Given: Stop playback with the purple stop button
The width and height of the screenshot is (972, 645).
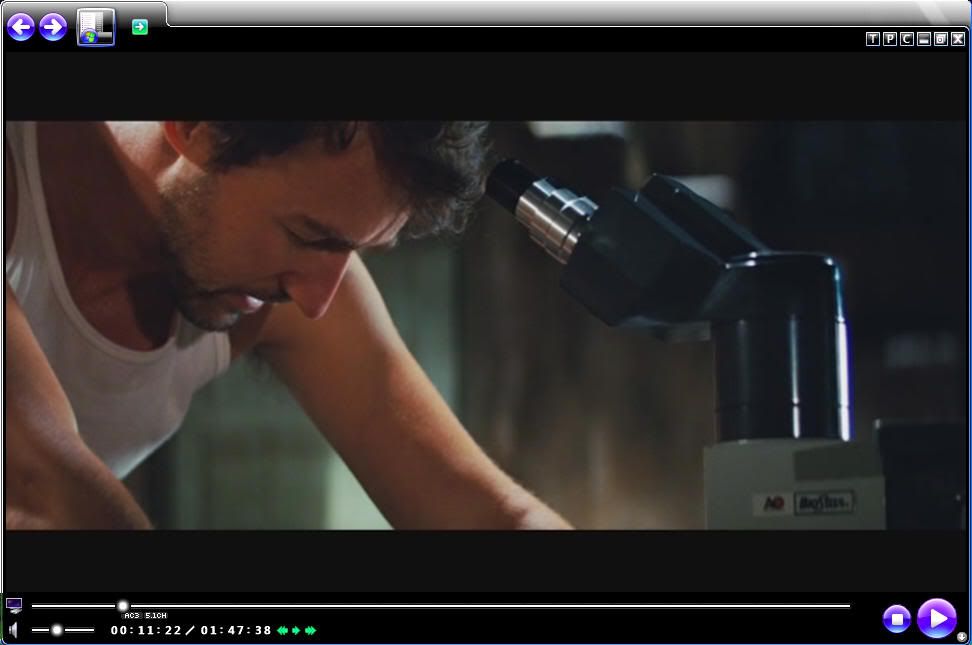Looking at the screenshot, I should pos(896,618).
